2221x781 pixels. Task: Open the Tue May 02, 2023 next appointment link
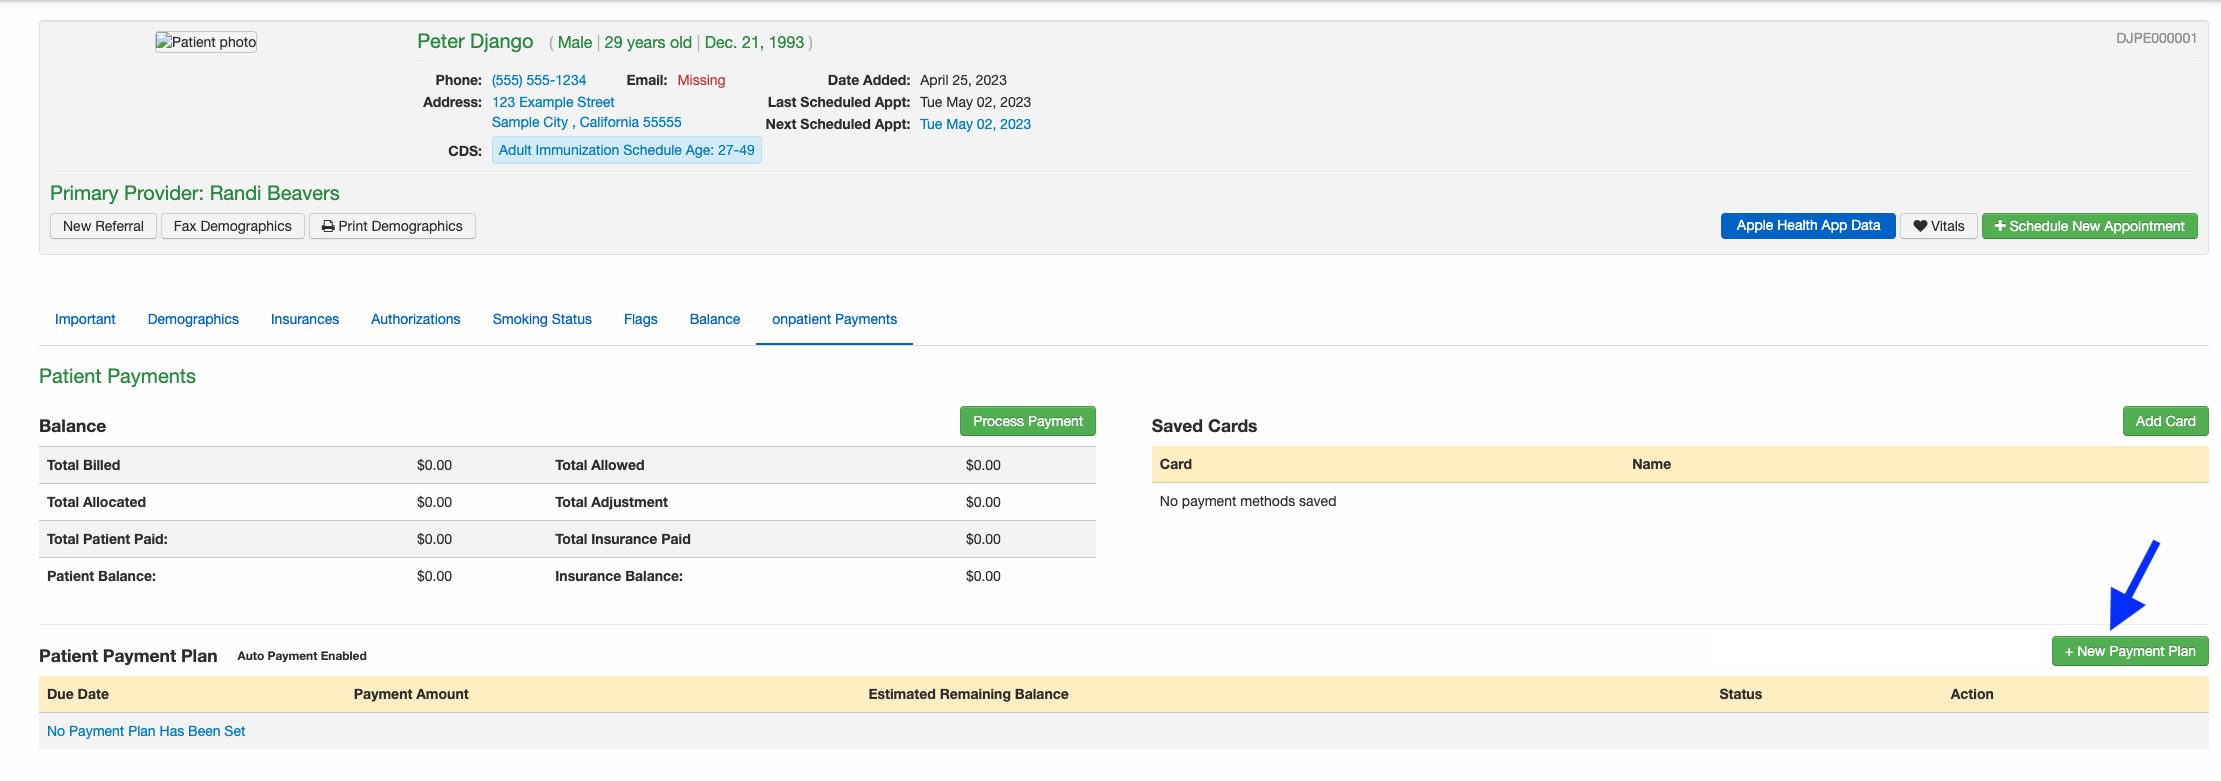coord(975,124)
